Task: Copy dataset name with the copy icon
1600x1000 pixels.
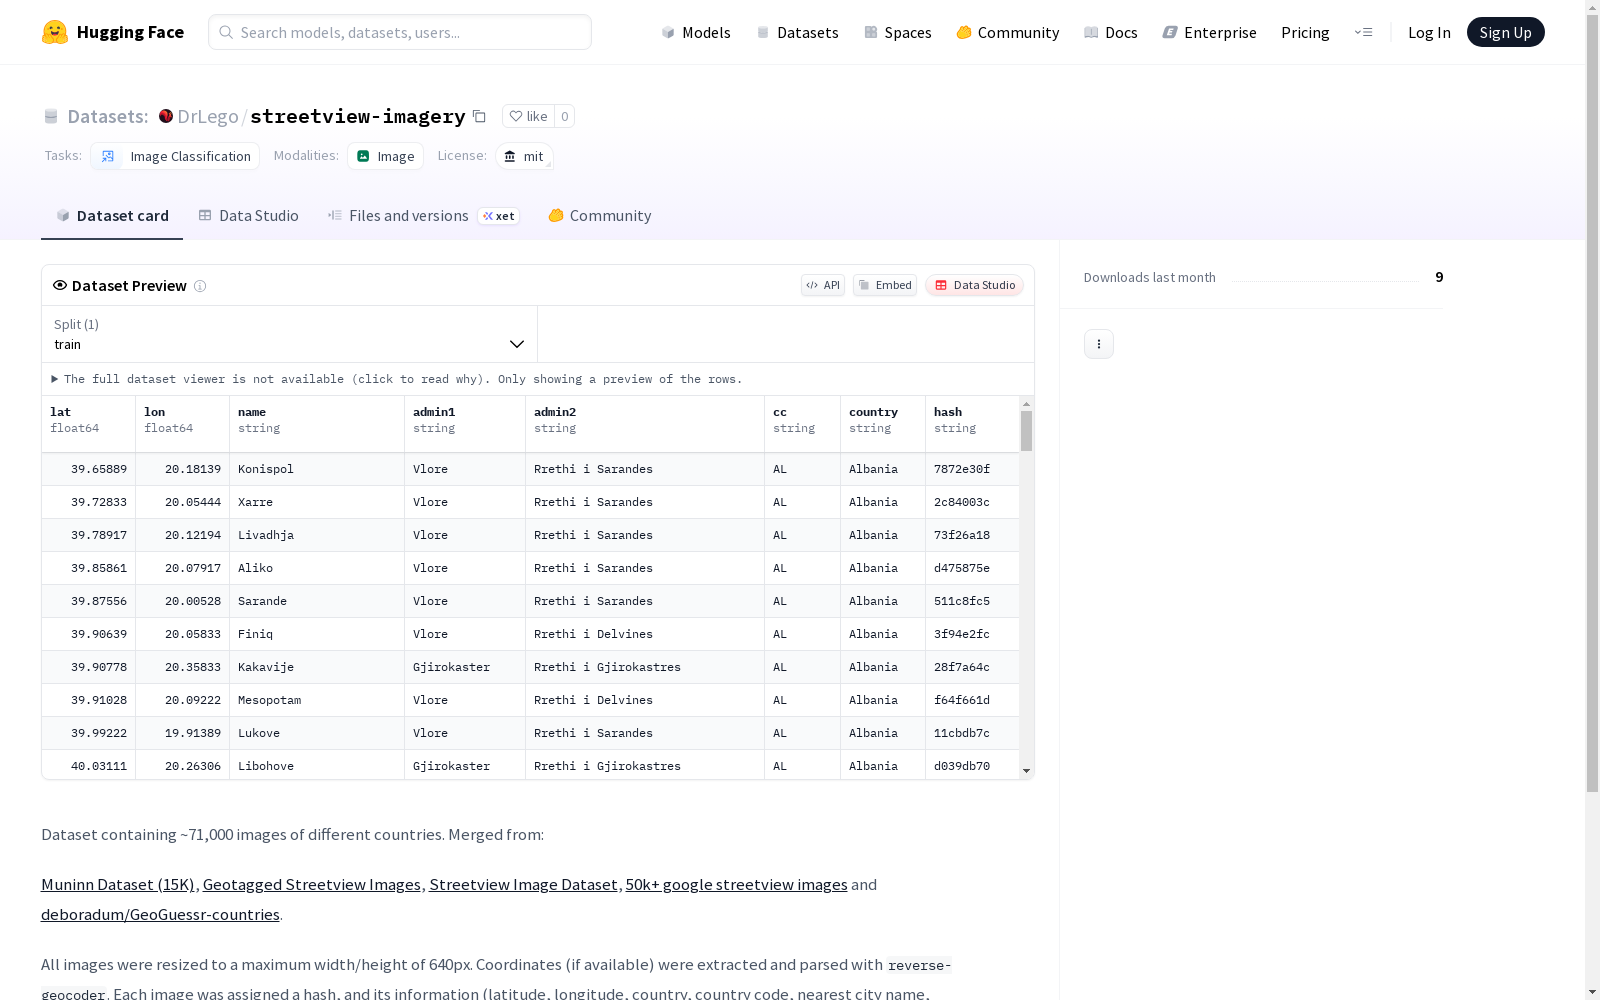Action: click(x=480, y=116)
